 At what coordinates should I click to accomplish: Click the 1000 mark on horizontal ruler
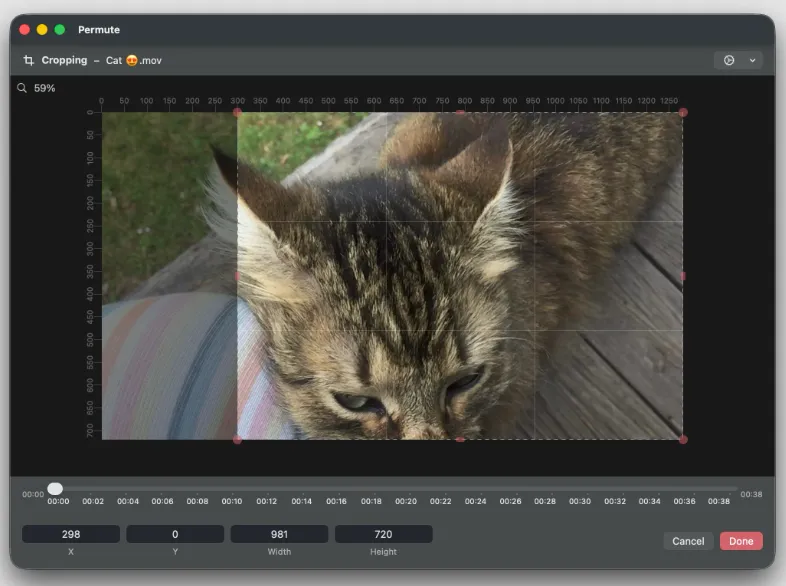click(x=555, y=101)
